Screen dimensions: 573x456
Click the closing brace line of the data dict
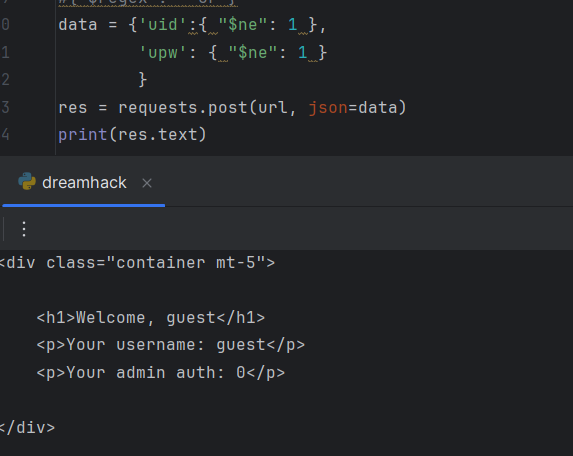(143, 80)
